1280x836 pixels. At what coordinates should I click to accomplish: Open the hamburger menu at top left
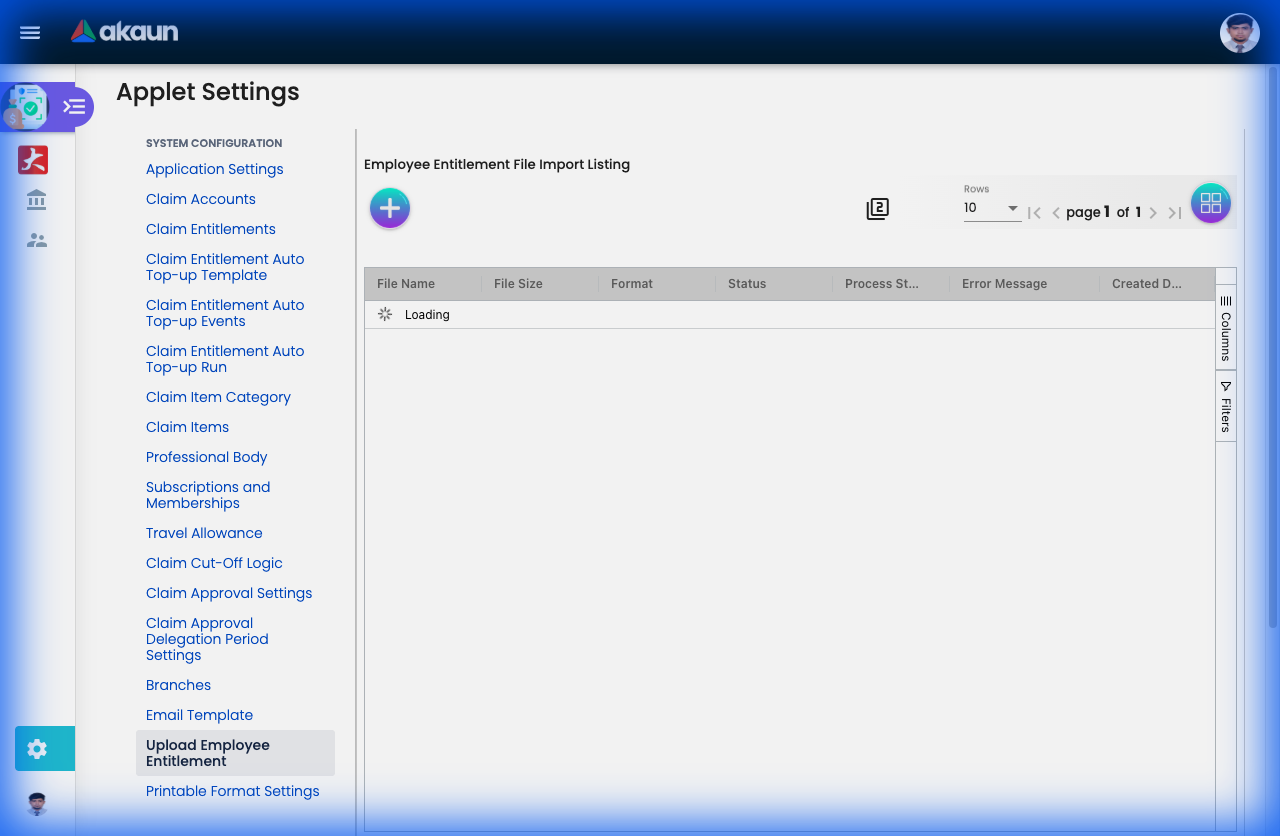click(29, 32)
